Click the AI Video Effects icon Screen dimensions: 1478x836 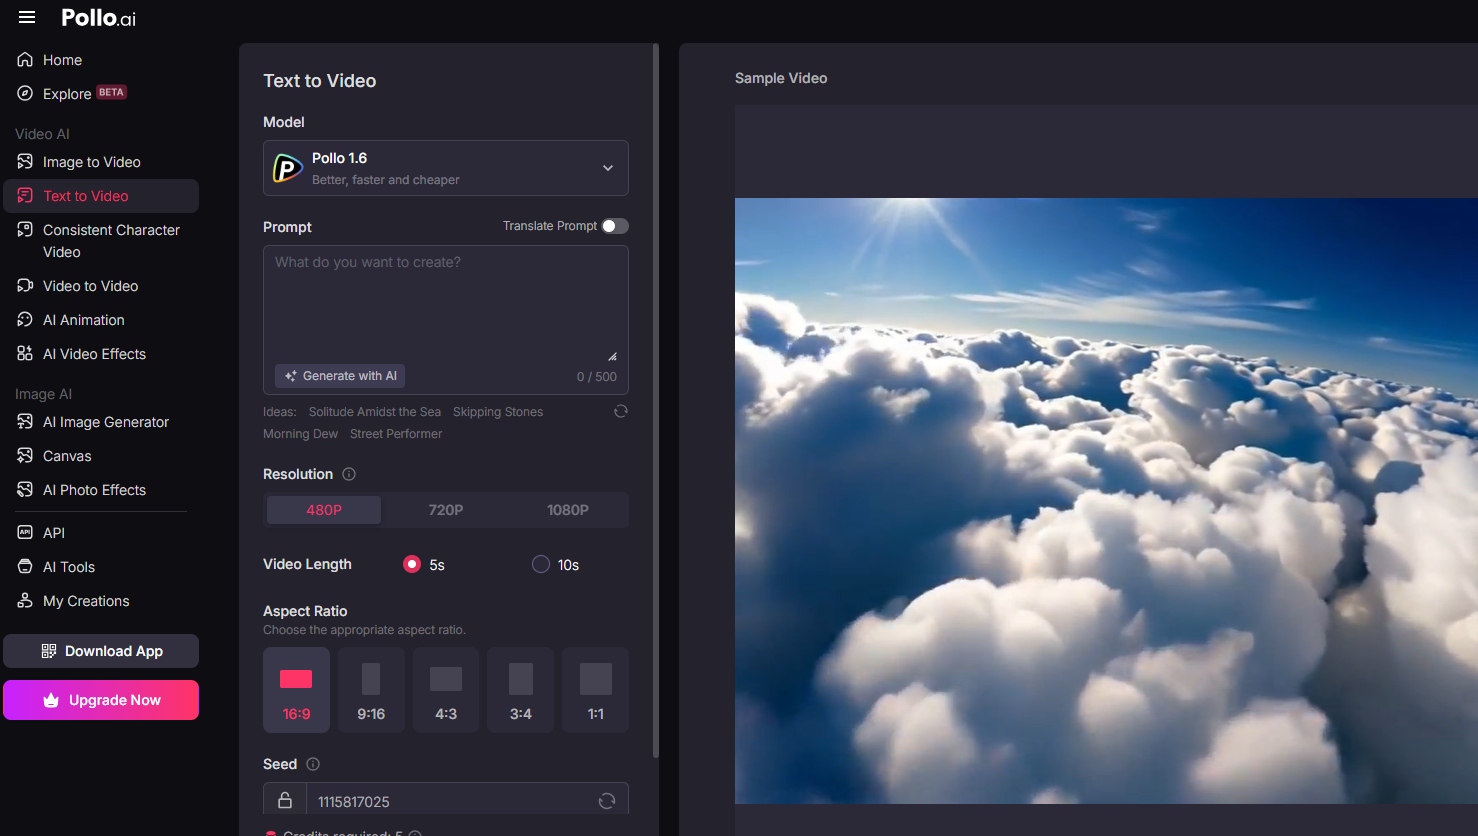[x=25, y=353]
